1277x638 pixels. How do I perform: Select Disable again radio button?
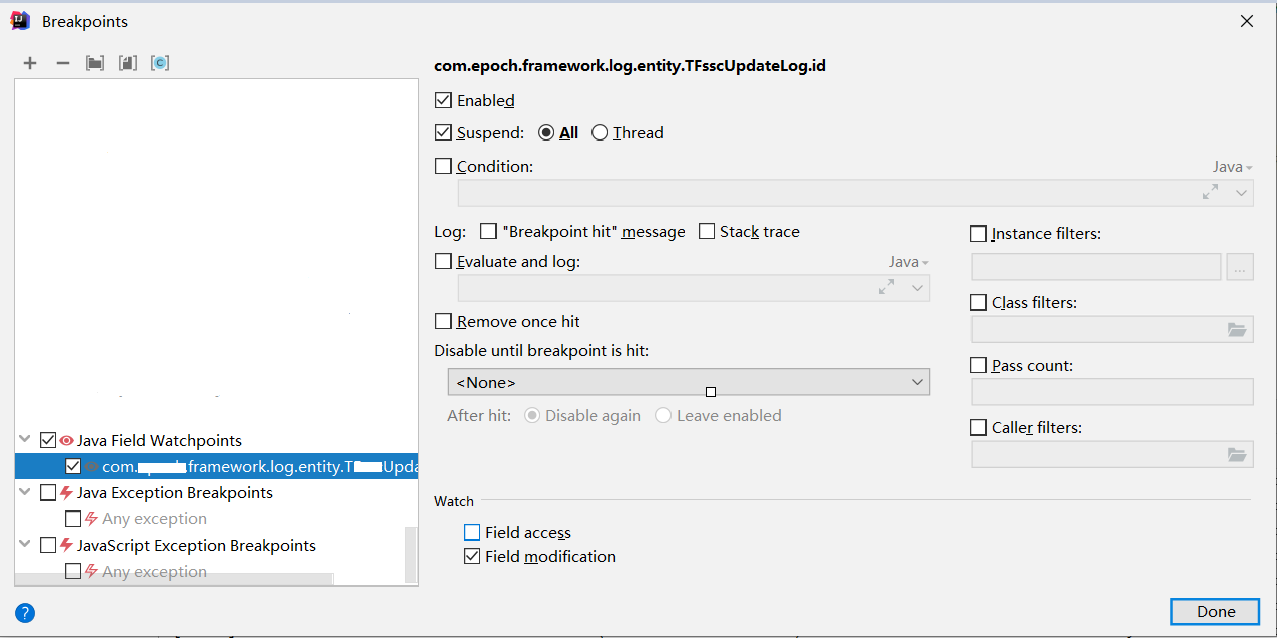(532, 415)
